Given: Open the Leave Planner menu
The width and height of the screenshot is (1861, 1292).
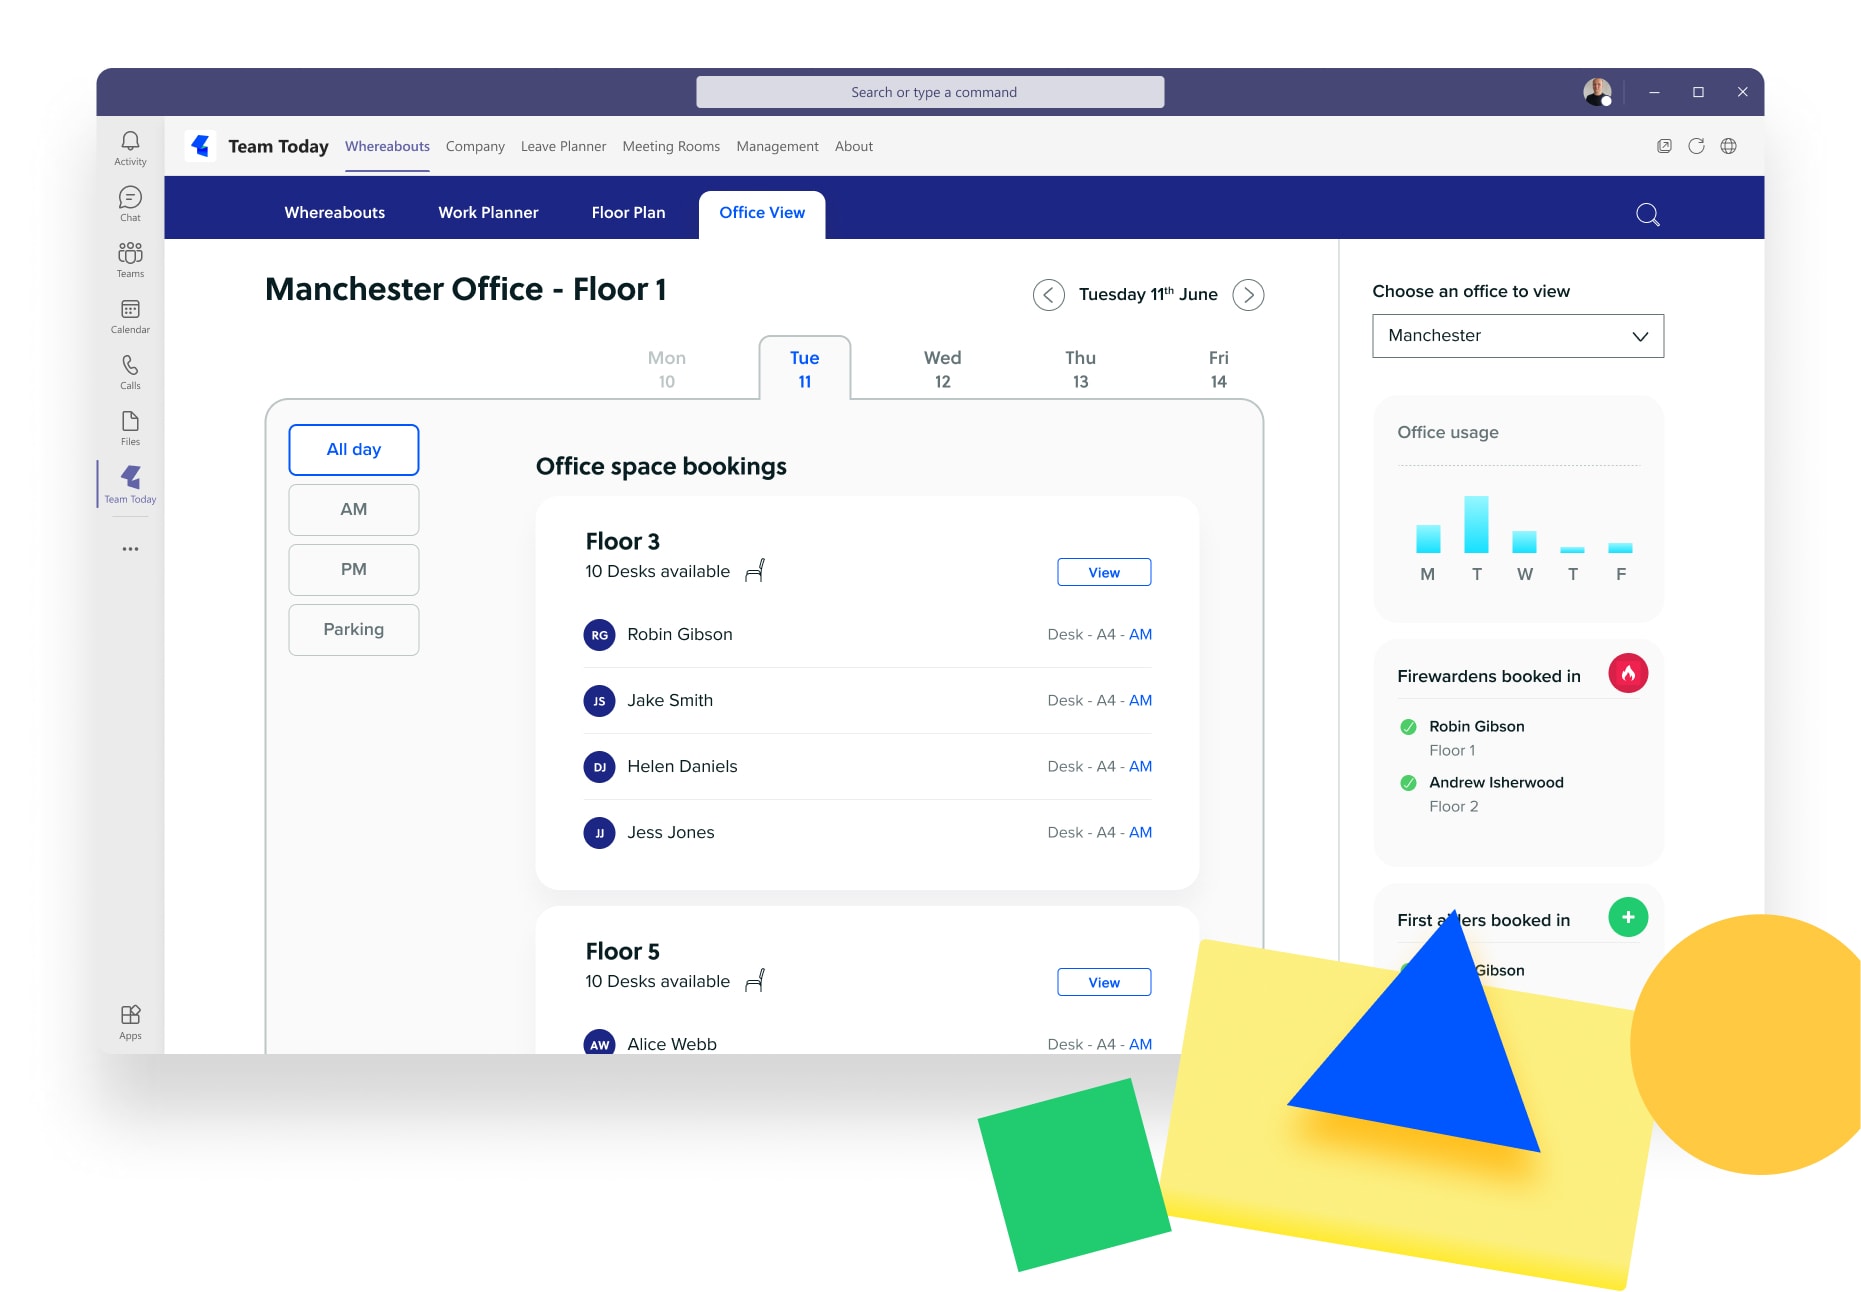Looking at the screenshot, I should [x=563, y=146].
